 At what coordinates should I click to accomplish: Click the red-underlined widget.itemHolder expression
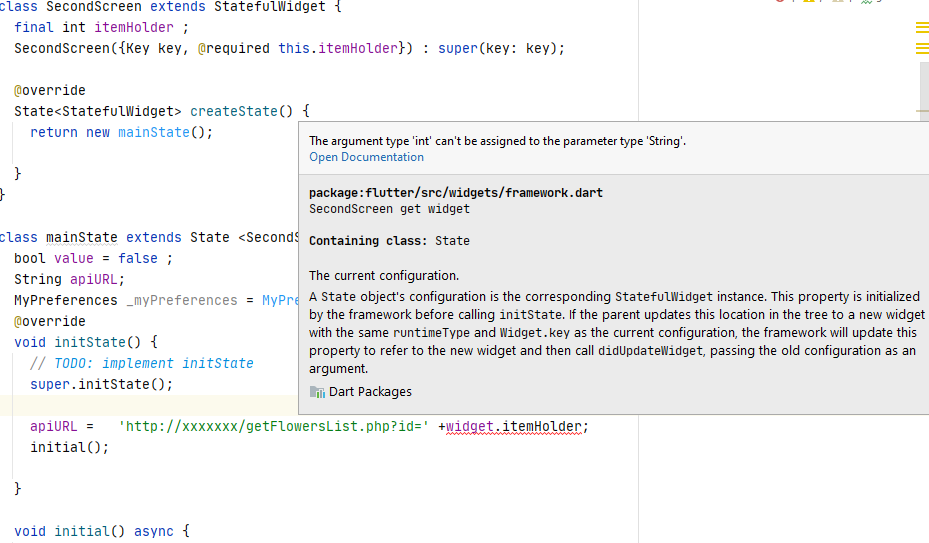point(514,427)
